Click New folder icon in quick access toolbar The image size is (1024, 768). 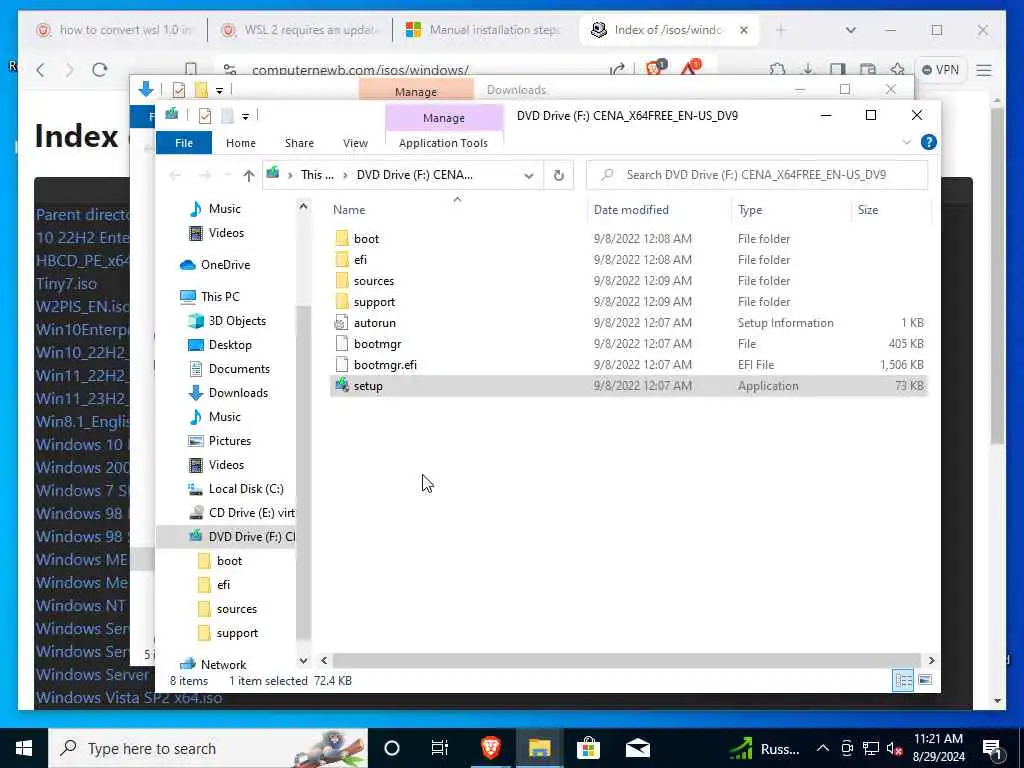pyautogui.click(x=227, y=116)
